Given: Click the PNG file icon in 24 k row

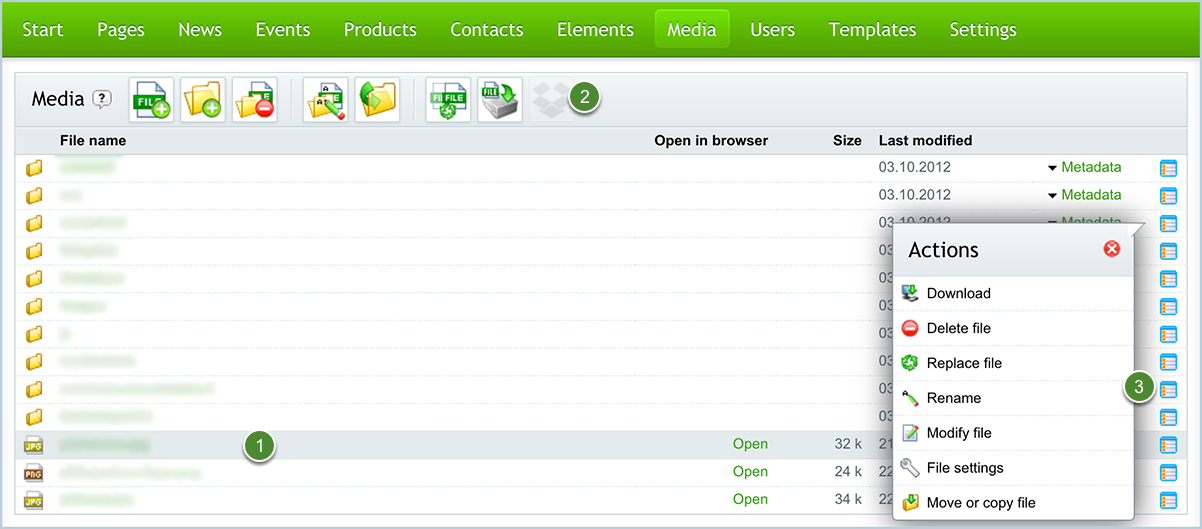Looking at the screenshot, I should (34, 472).
